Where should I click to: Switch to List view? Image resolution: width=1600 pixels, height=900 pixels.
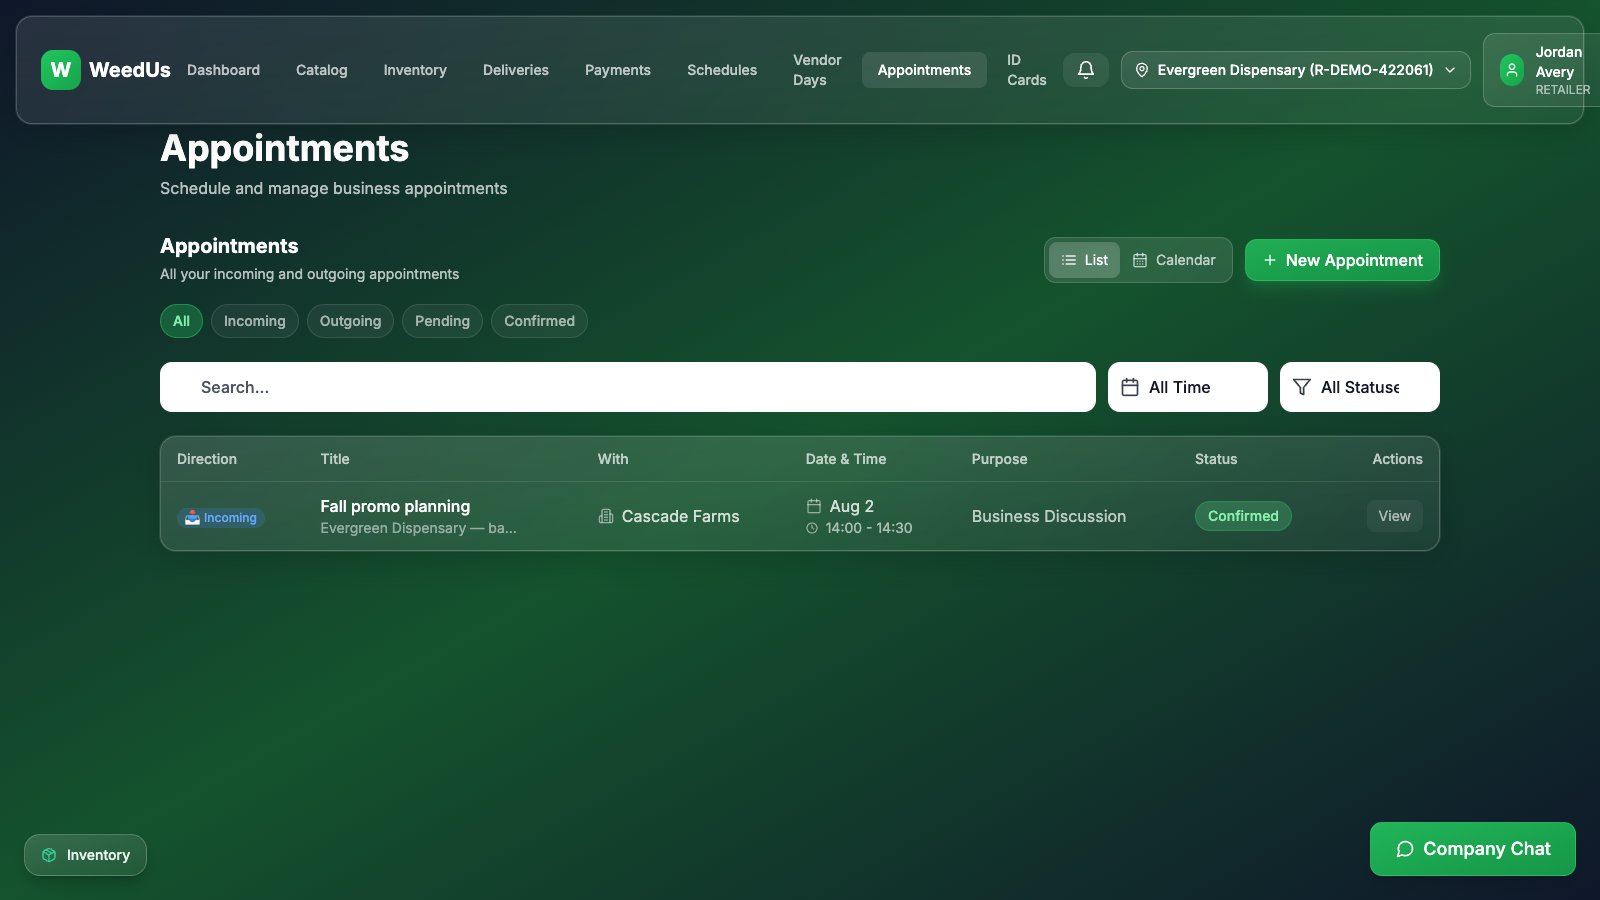point(1084,260)
